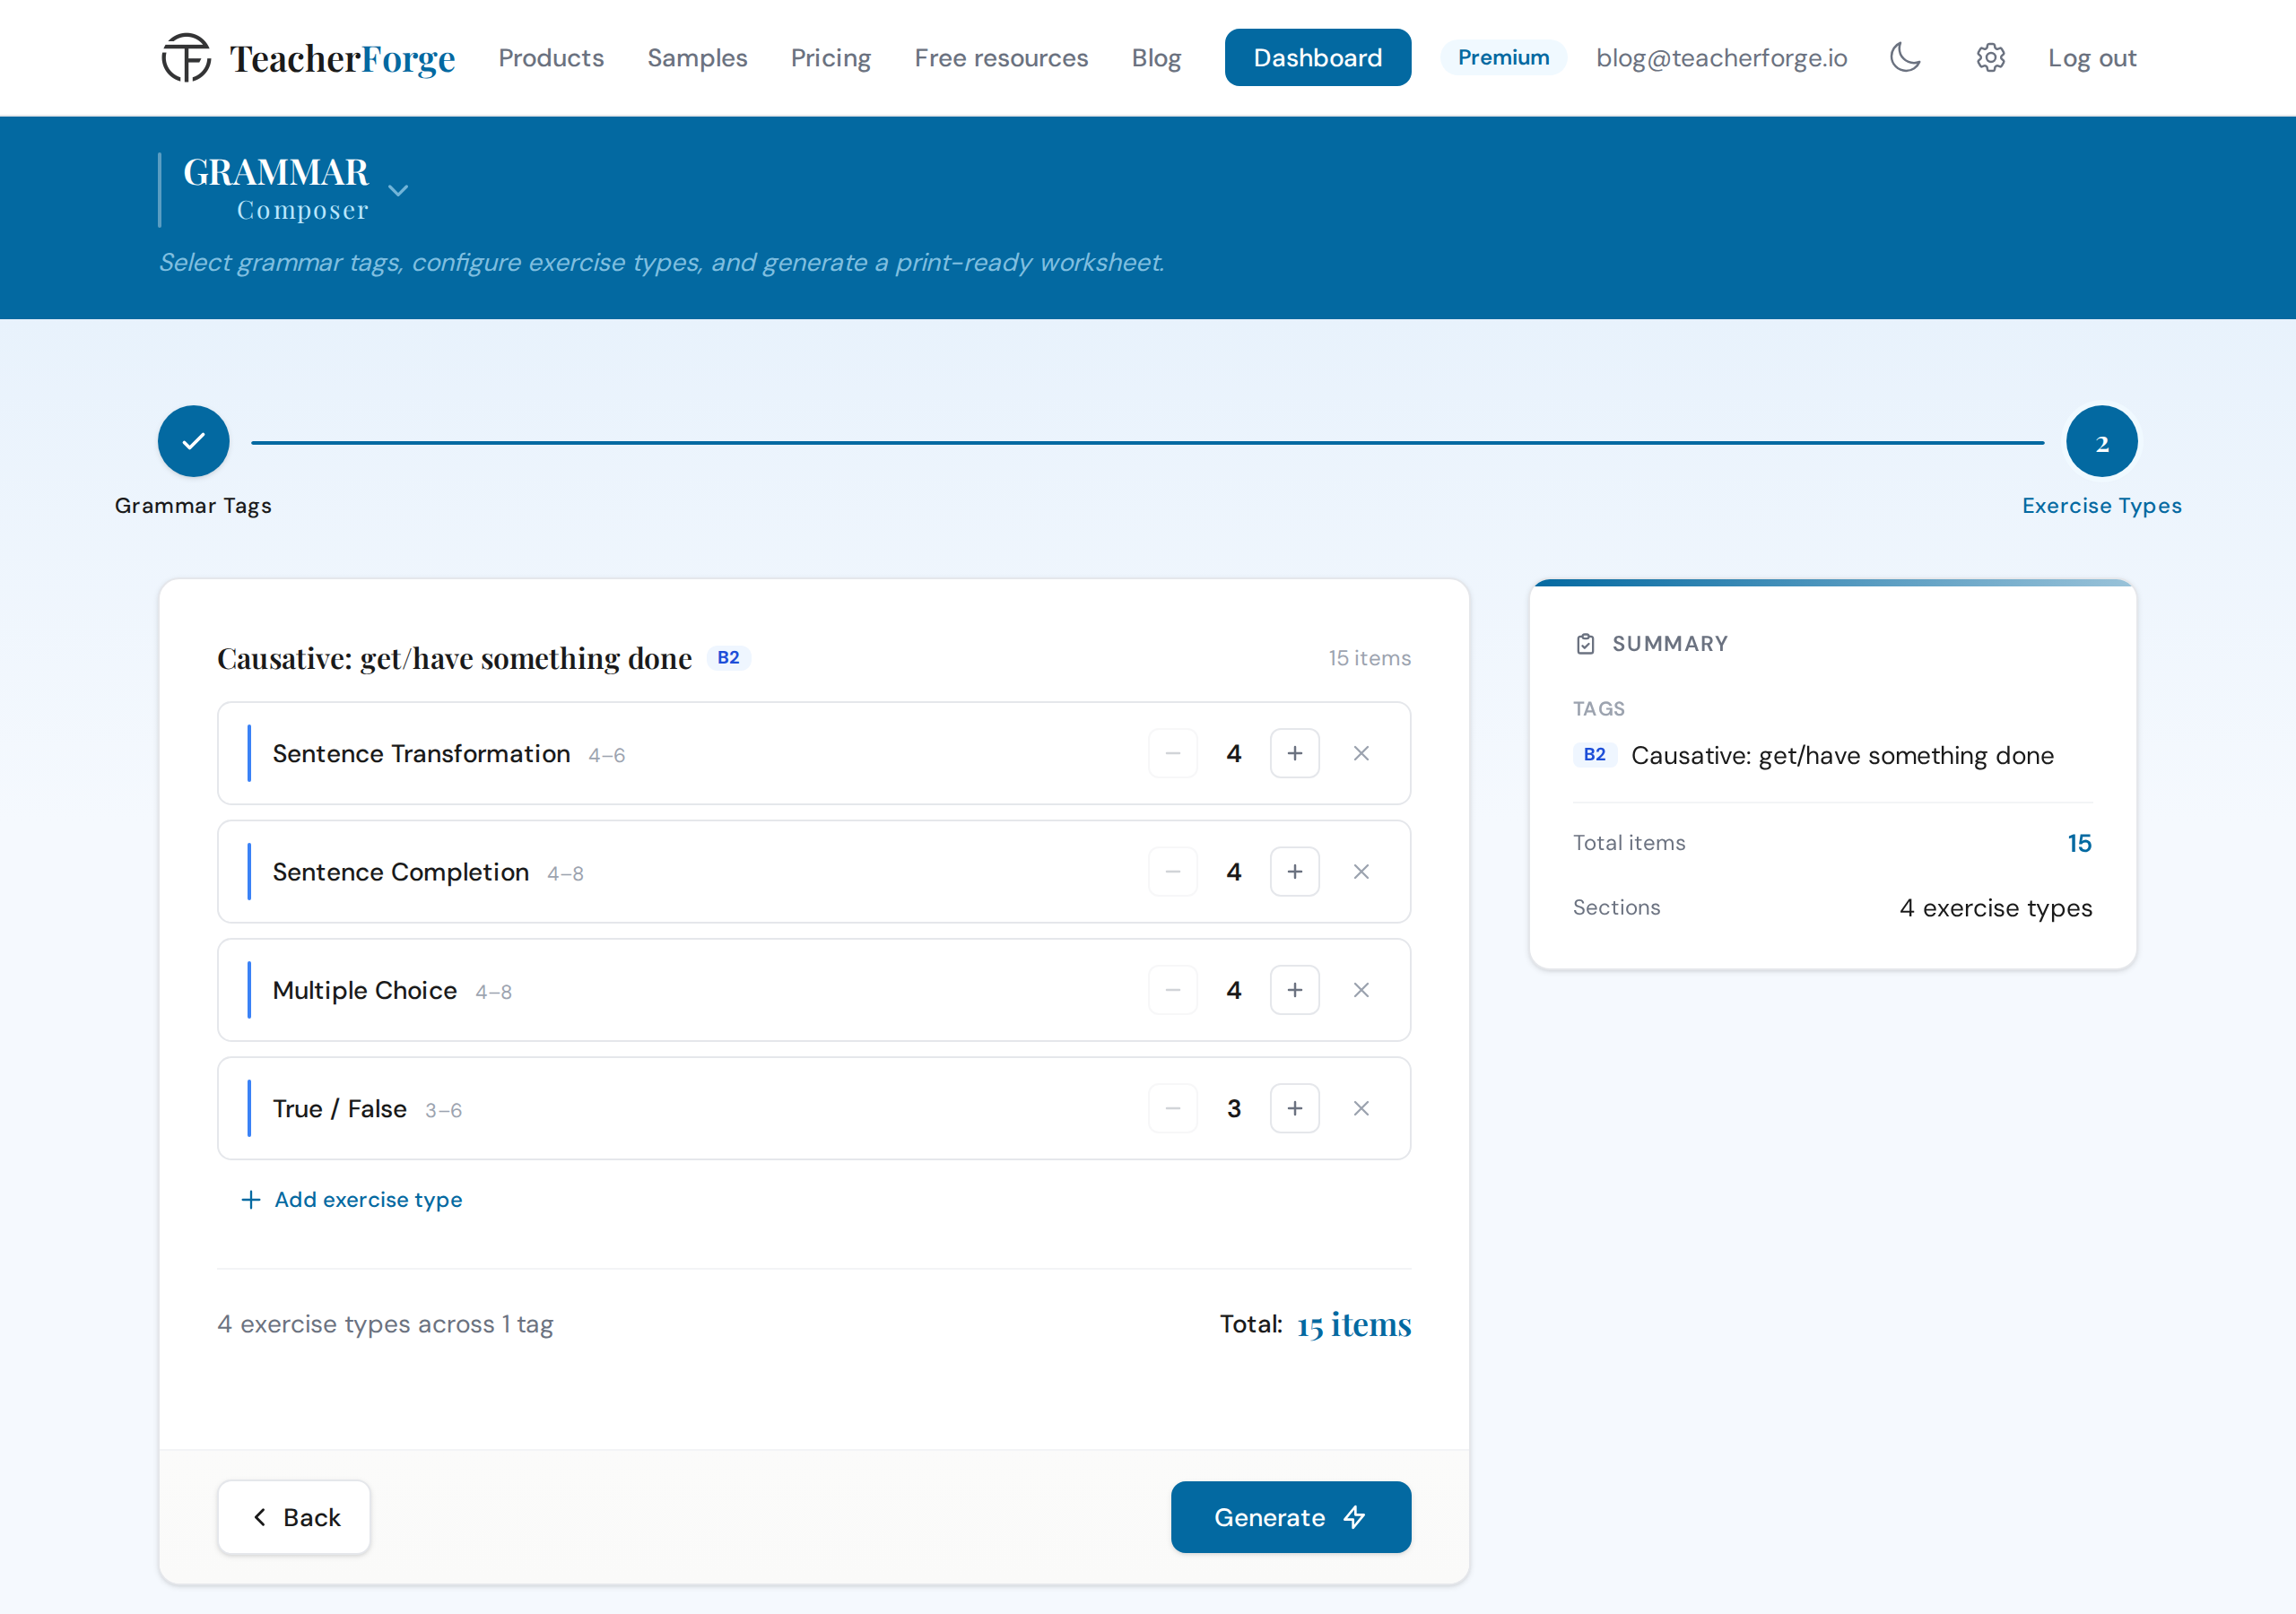Increase Sentence Transformation item count
This screenshot has height=1614, width=2296.
[x=1294, y=753]
